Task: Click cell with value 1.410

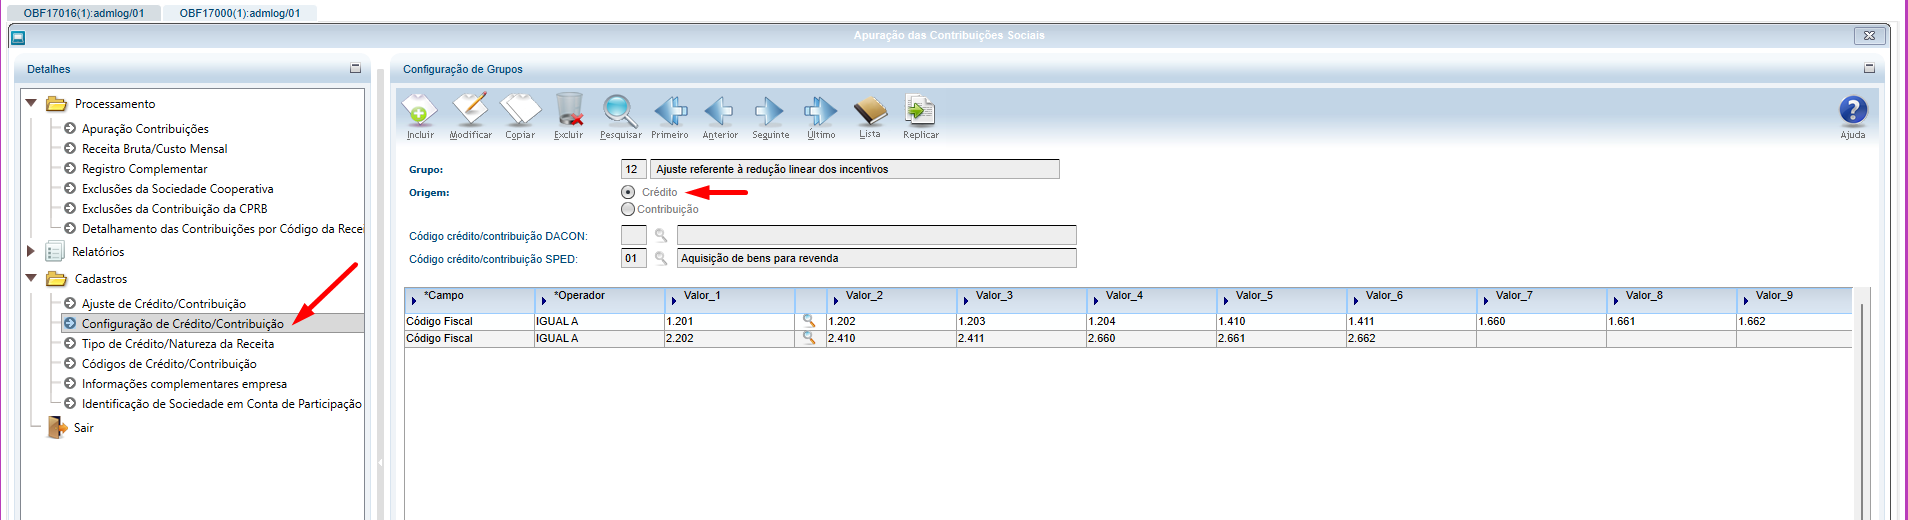Action: click(x=1281, y=321)
